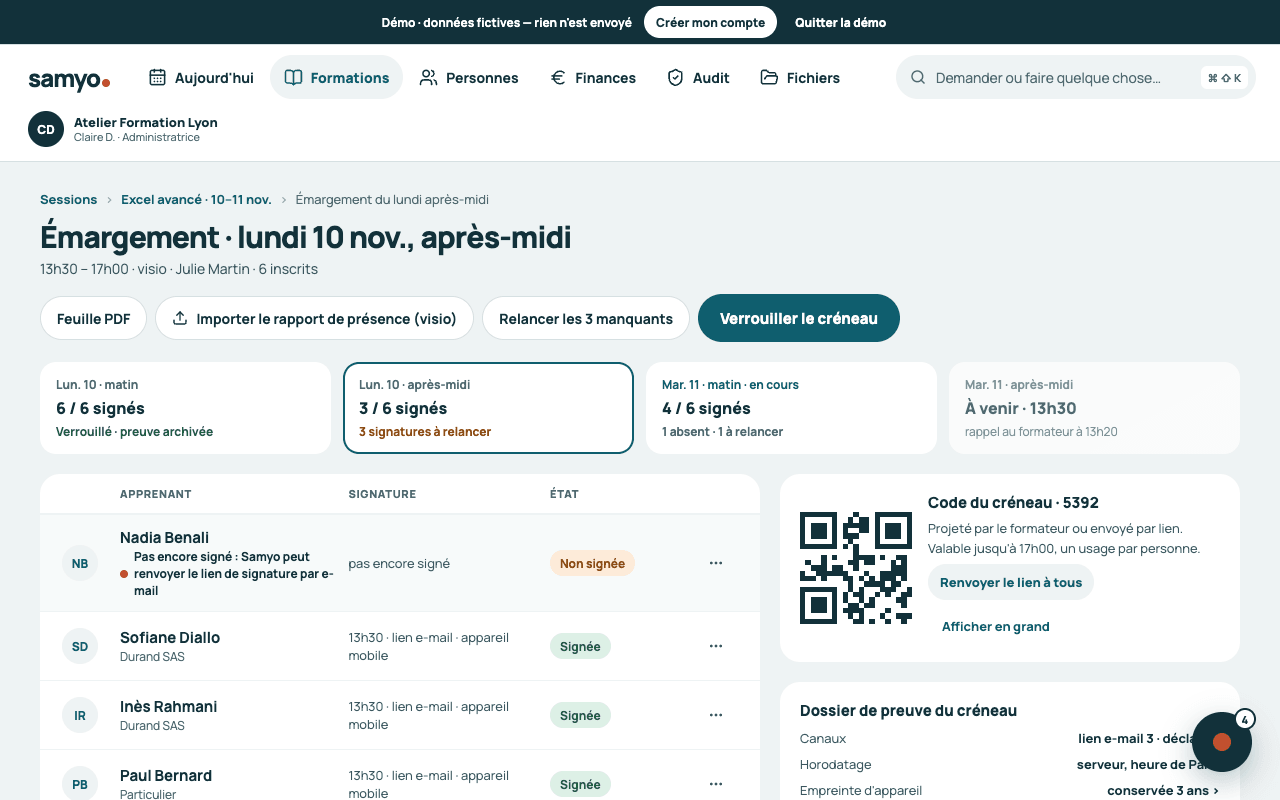Open 'Excel avancé · 10–11 nov.' breadcrumb
The height and width of the screenshot is (800, 1280).
(x=196, y=200)
